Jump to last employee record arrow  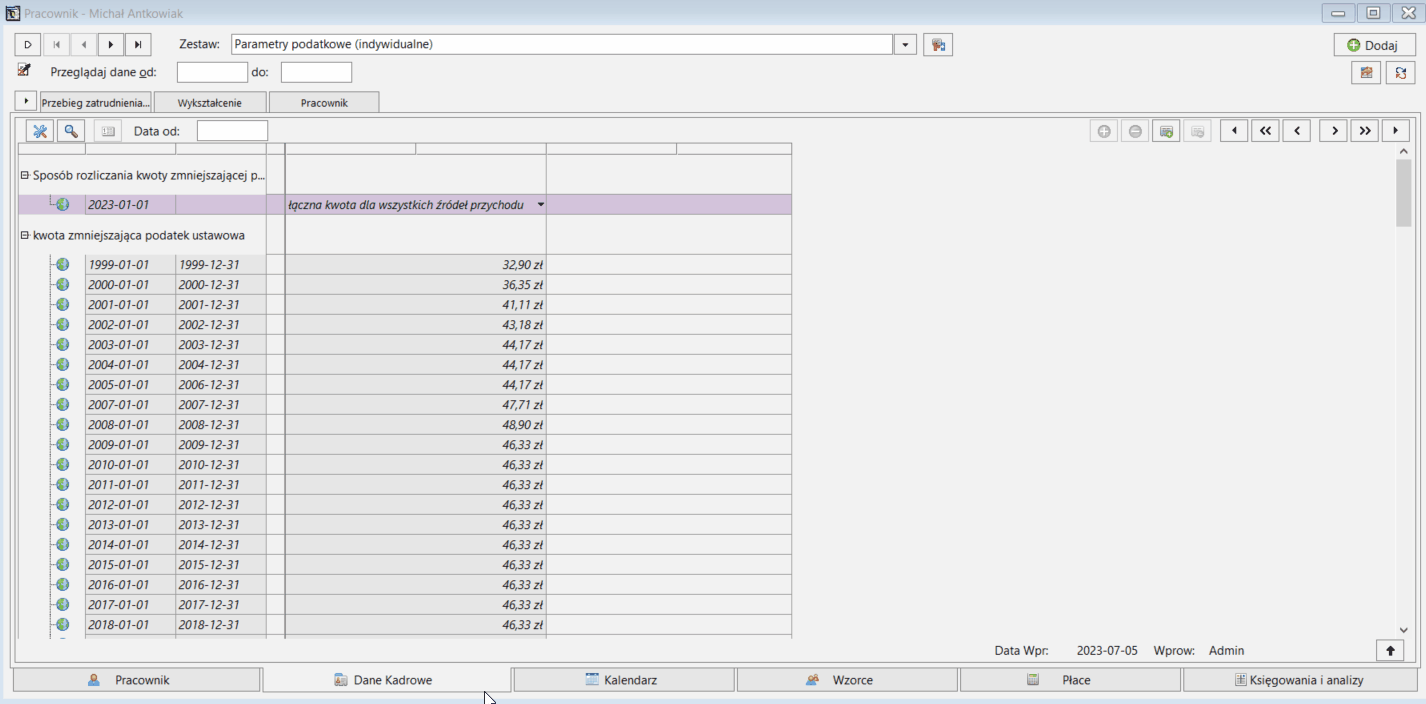[x=138, y=45]
